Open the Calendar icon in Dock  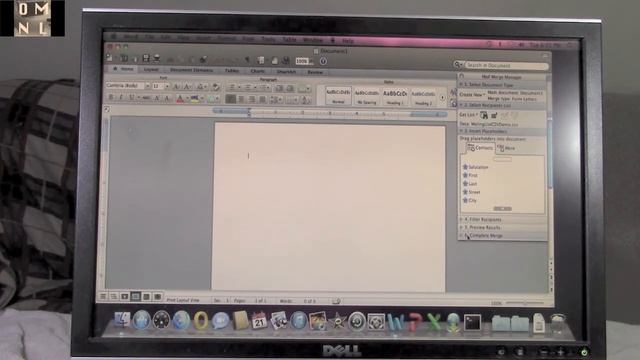259,321
